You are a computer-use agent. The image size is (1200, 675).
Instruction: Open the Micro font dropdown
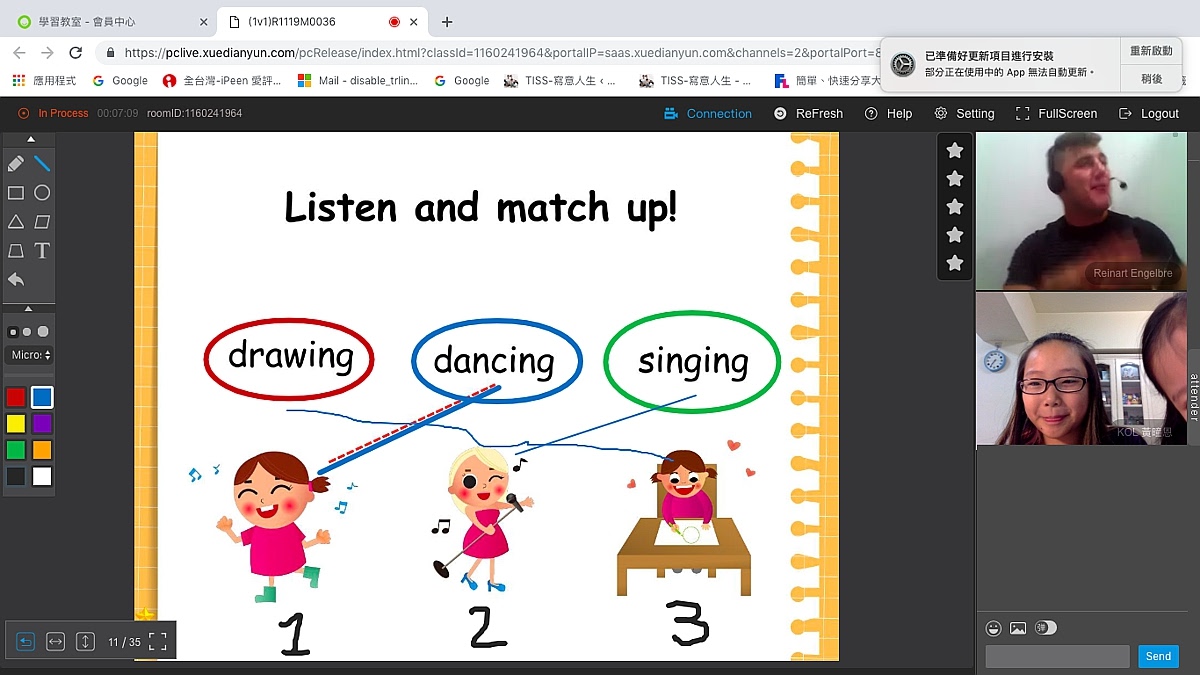point(30,355)
